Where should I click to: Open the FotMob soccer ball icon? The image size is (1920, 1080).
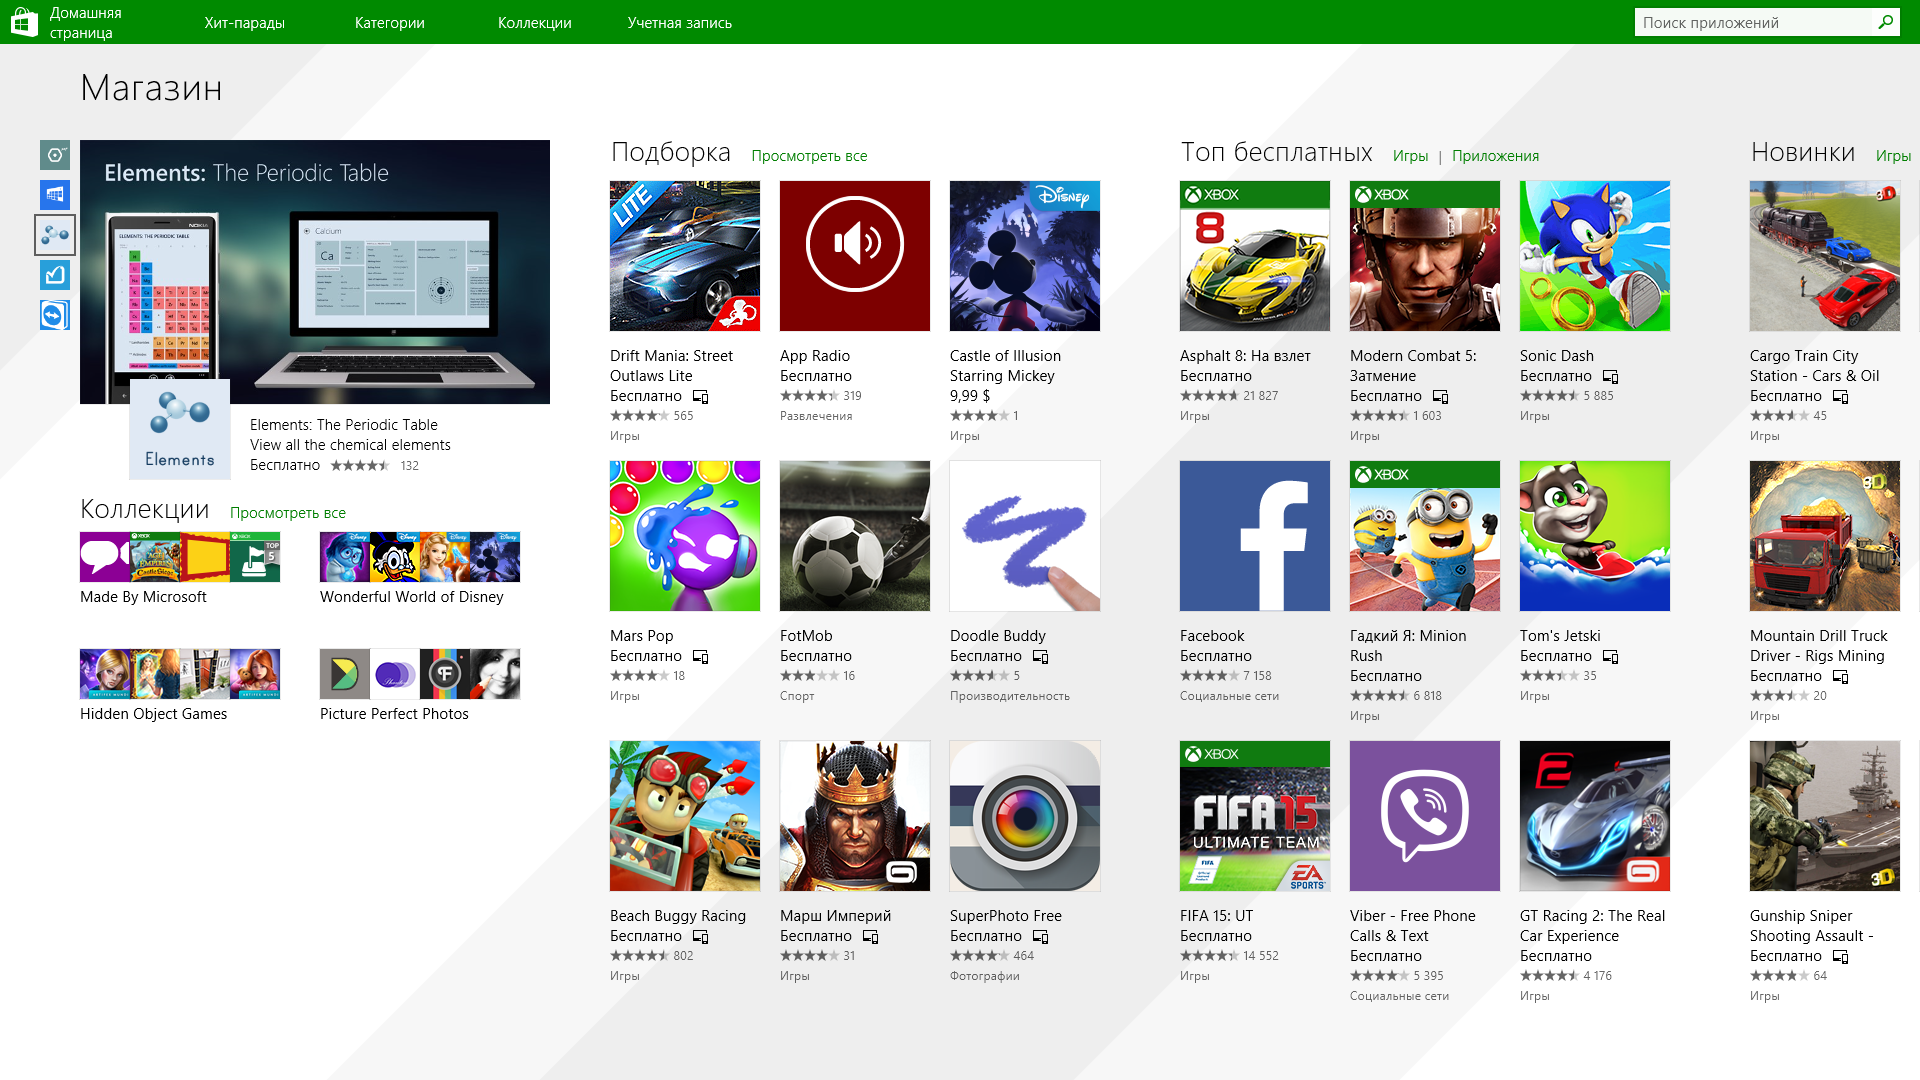(855, 536)
